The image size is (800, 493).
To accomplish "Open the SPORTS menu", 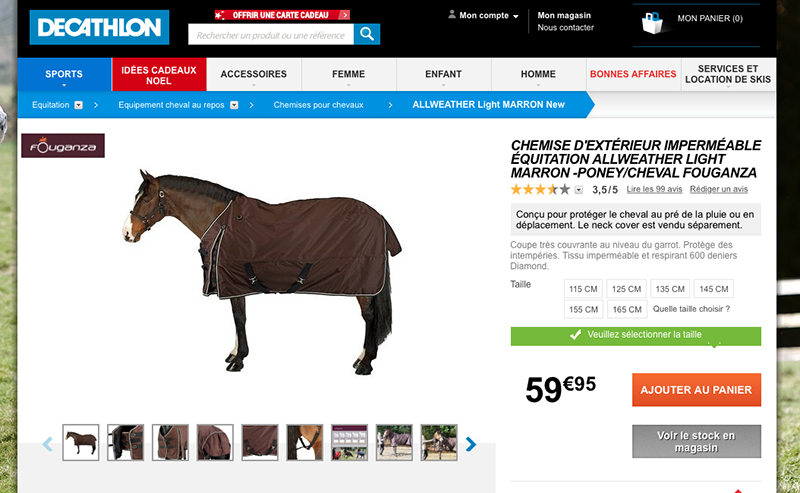I will pos(64,75).
